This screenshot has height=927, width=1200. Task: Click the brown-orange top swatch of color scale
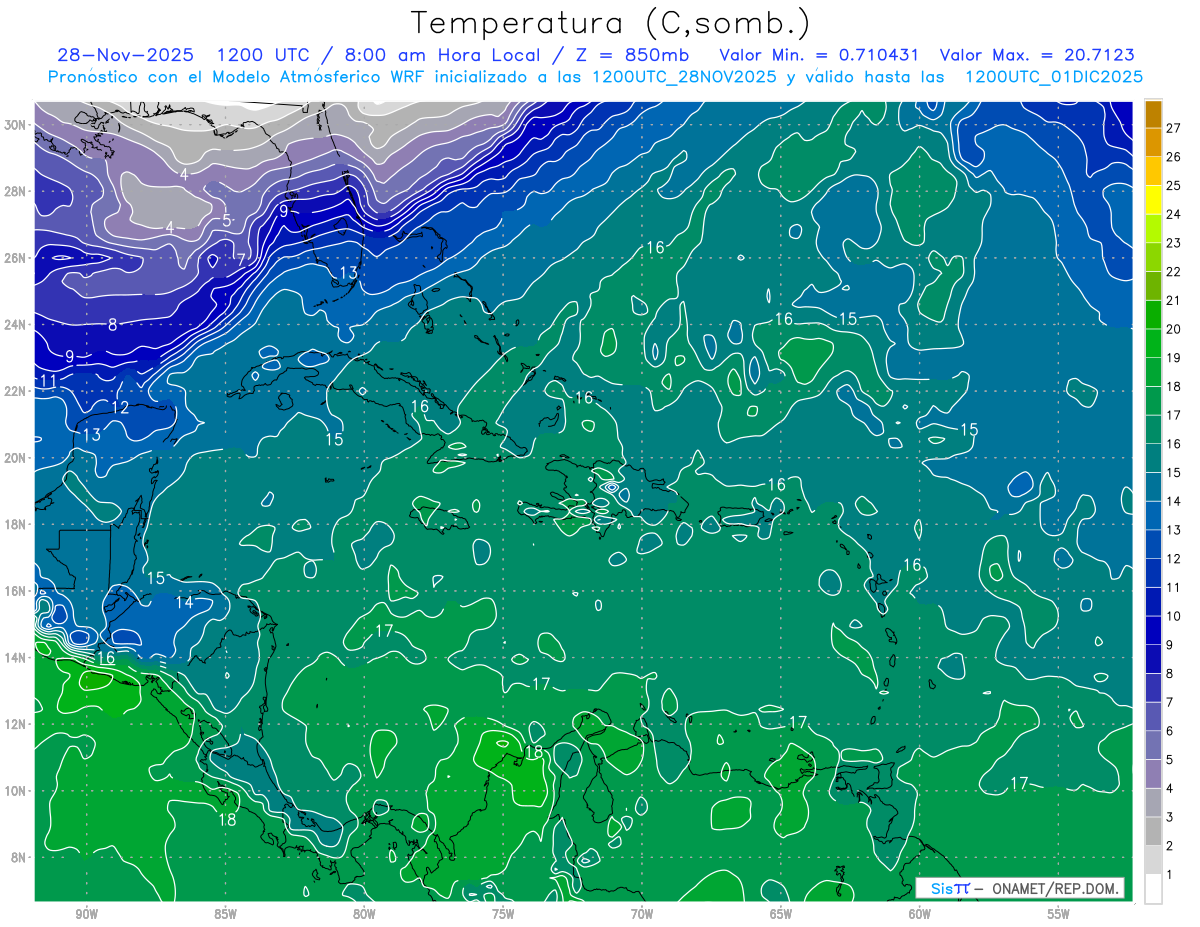1153,114
